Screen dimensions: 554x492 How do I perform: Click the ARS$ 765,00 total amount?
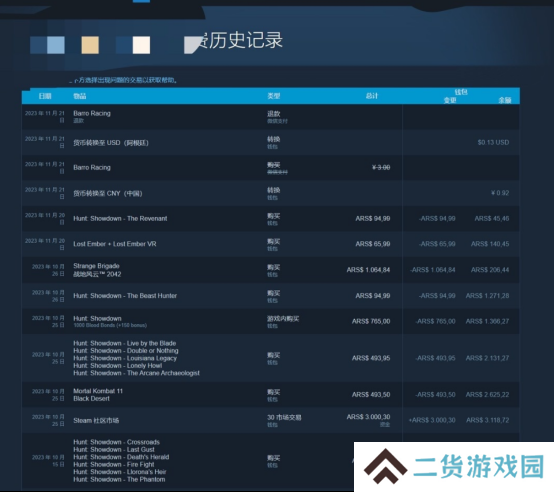tap(371, 321)
